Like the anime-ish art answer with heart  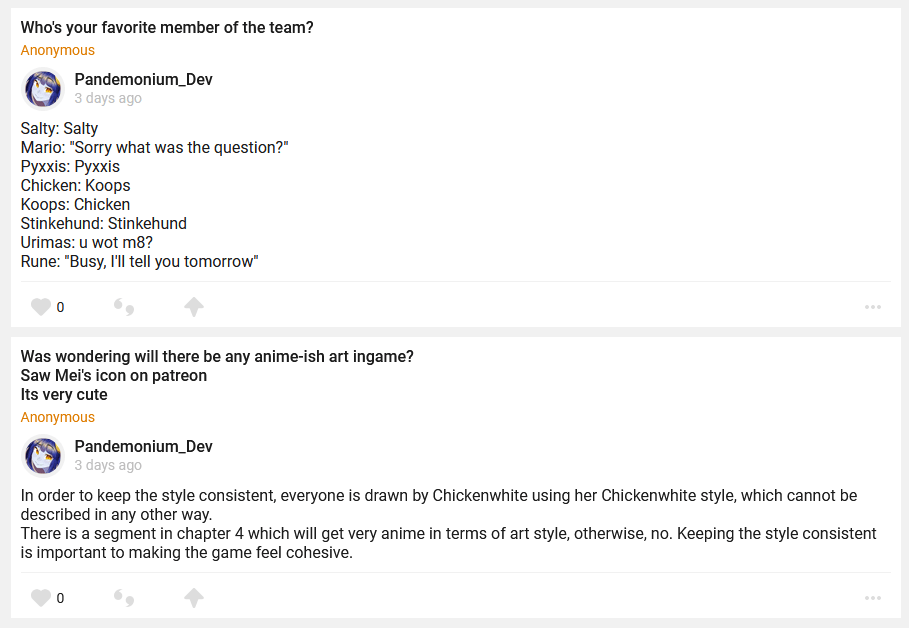point(40,598)
